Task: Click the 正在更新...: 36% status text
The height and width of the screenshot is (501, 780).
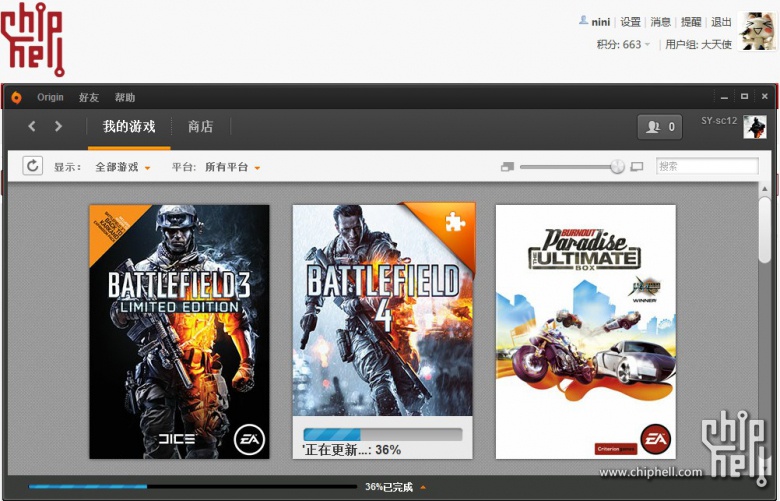Action: coord(352,450)
